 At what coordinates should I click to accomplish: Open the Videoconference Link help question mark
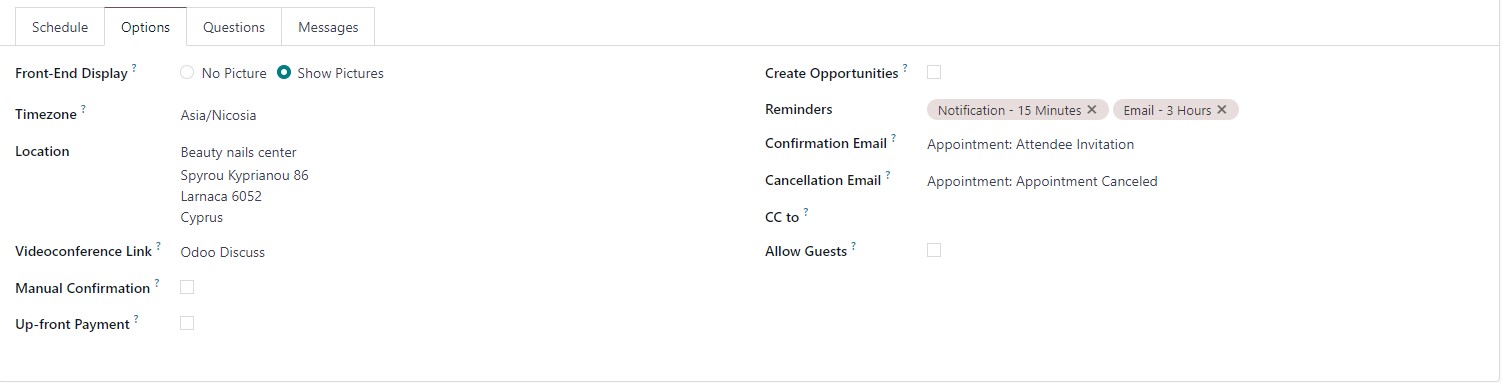tap(158, 247)
